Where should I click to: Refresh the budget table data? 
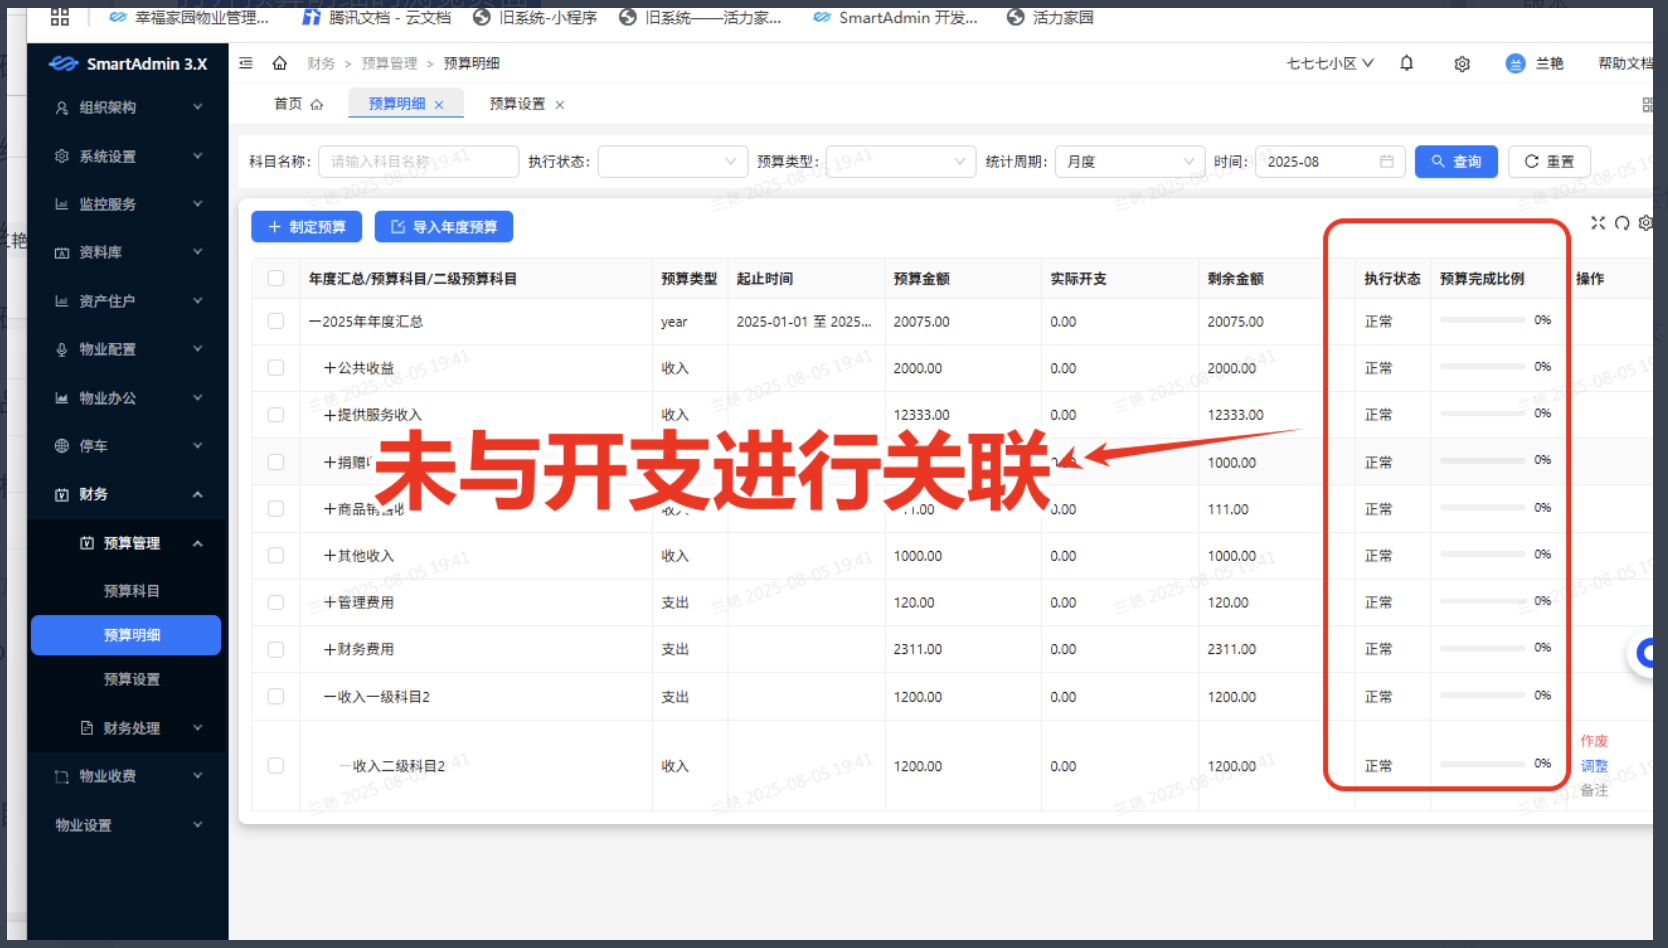[x=1621, y=223]
